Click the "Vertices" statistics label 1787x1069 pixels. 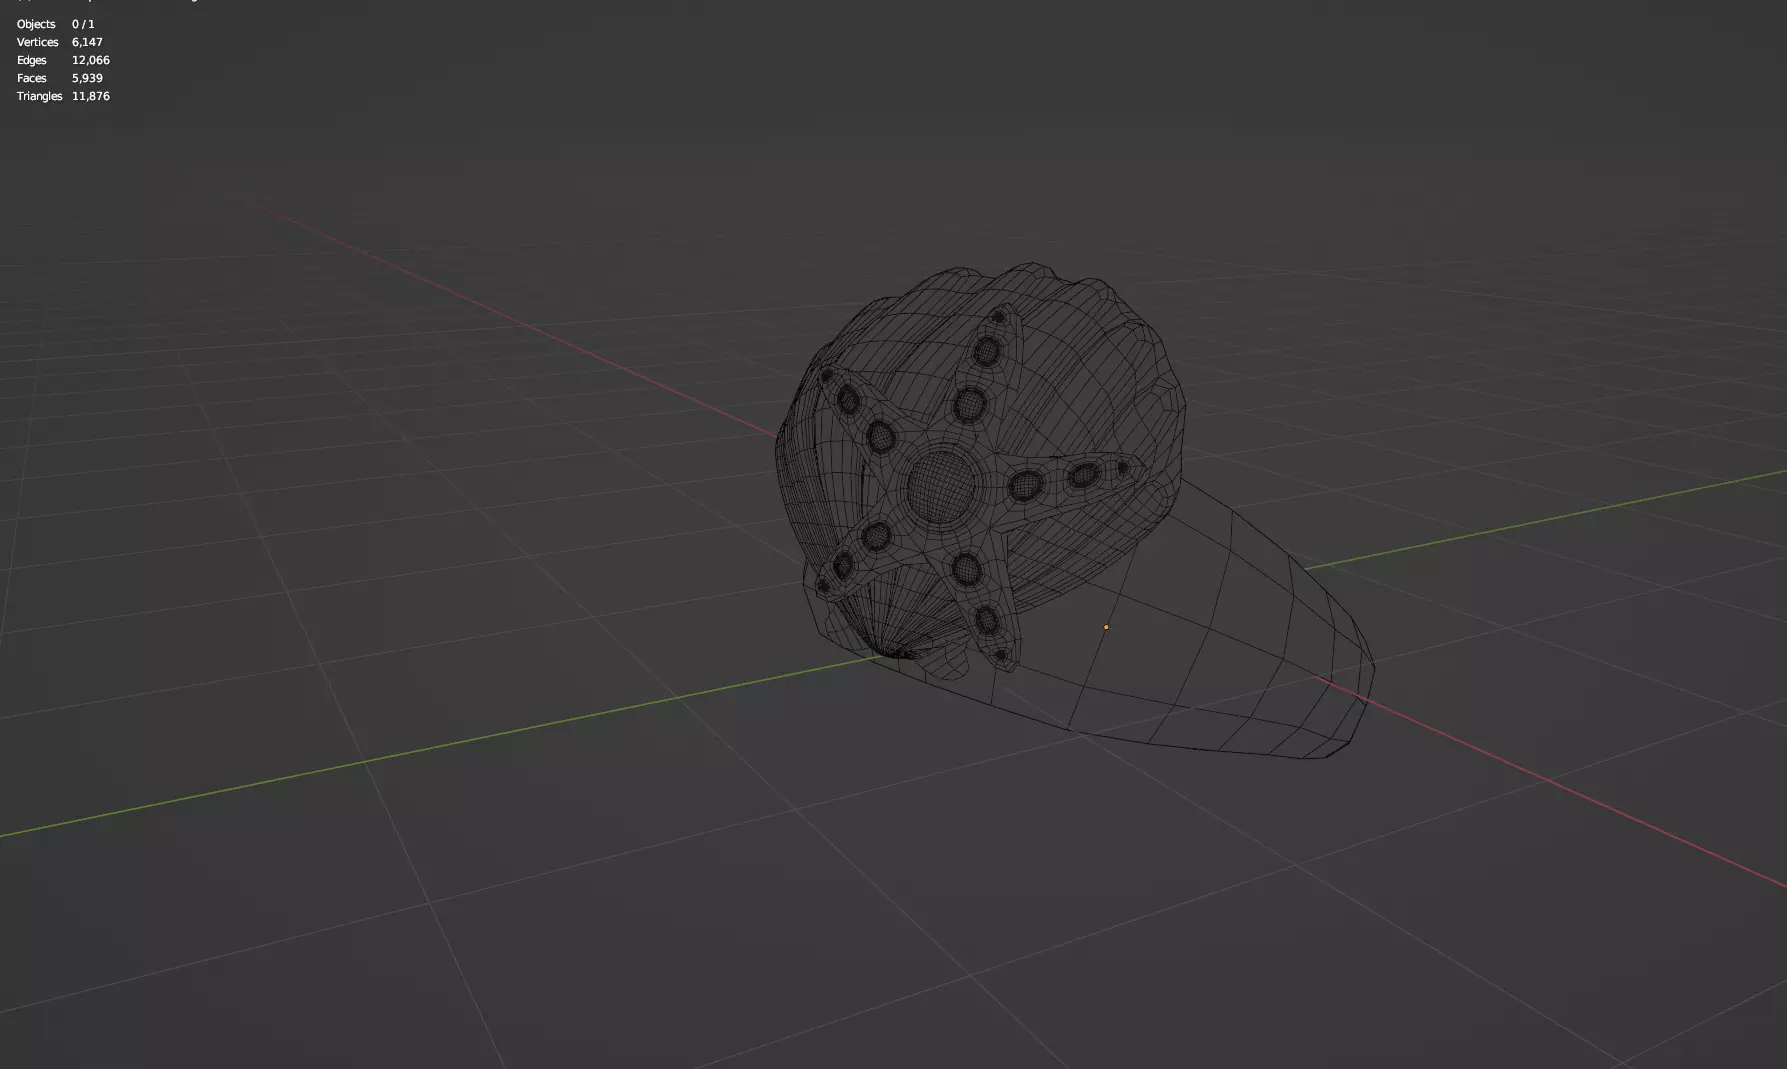pos(38,42)
